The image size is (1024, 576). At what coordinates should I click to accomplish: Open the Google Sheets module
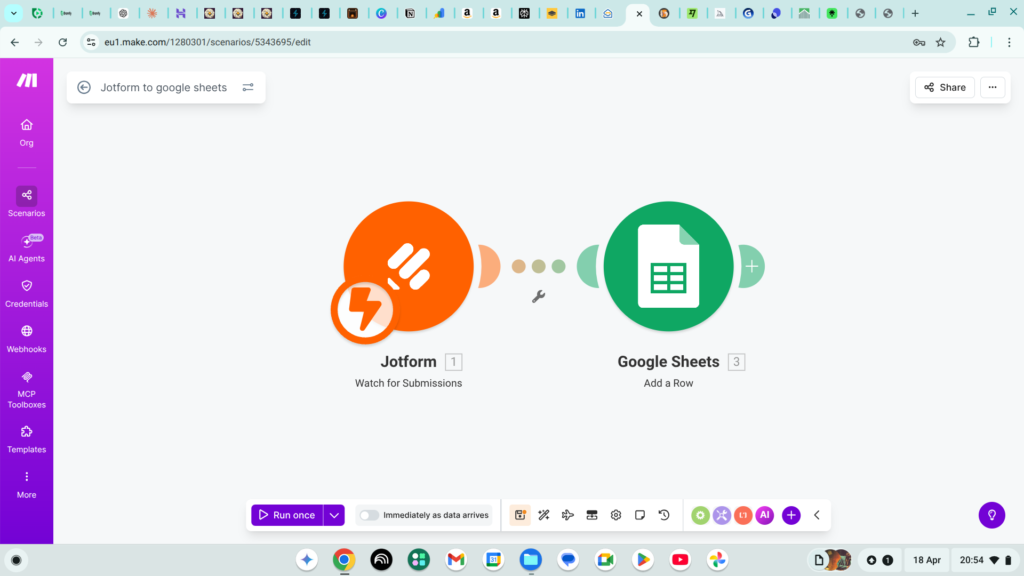pos(668,266)
